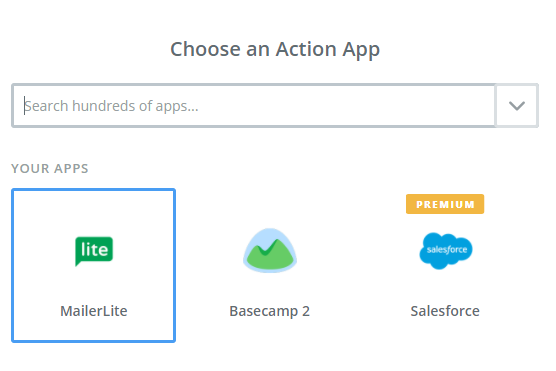
Task: Click the highlighted MailerLite app tile
Action: [94, 265]
